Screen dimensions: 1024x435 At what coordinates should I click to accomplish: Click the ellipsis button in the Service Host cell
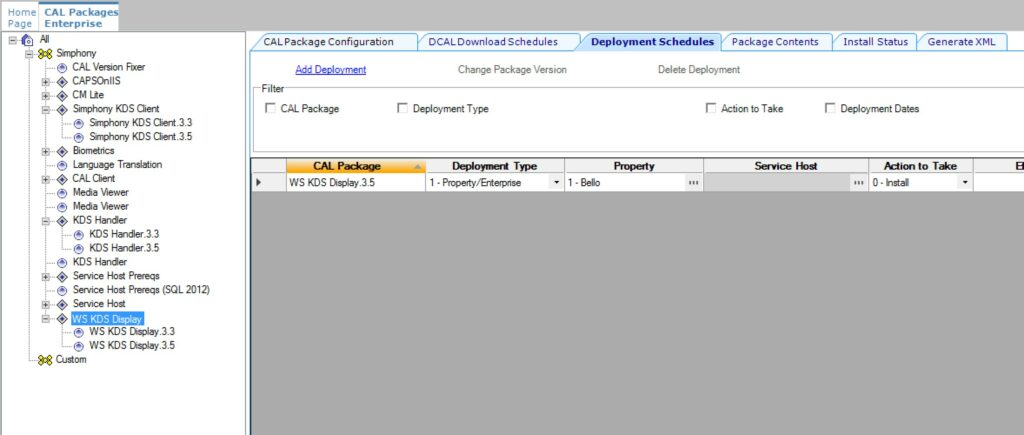(858, 183)
